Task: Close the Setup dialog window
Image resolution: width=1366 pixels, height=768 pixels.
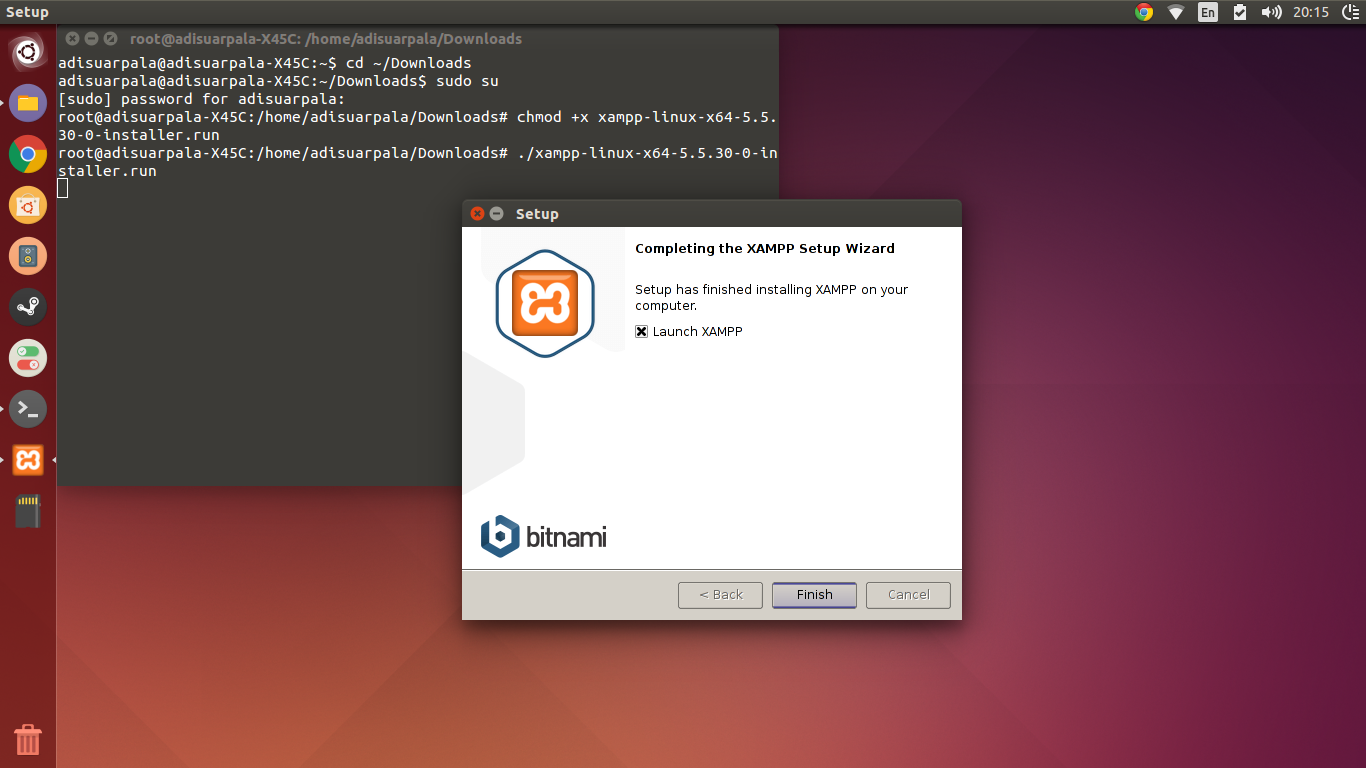Action: (477, 214)
